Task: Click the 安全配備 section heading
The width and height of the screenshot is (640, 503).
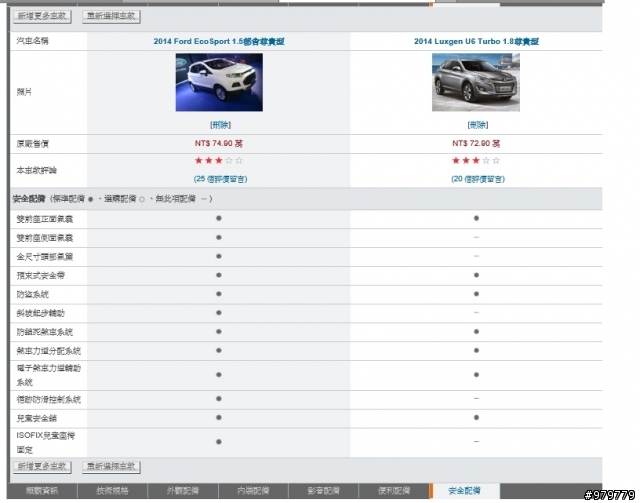Action: click(29, 199)
